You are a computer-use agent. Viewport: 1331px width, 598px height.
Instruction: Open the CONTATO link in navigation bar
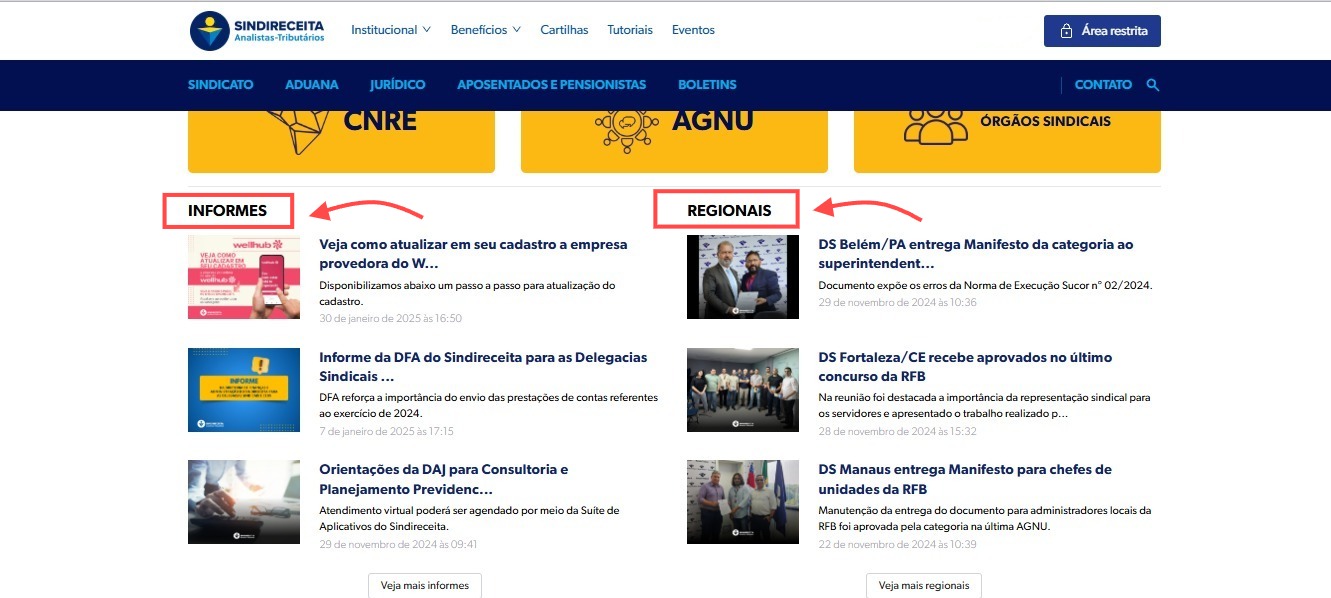pos(1103,85)
